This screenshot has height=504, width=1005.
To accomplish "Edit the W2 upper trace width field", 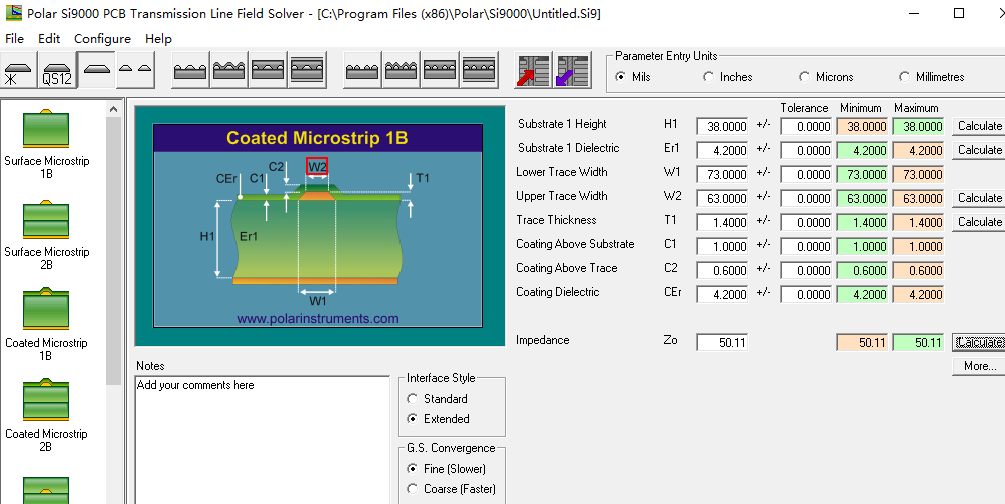I will (722, 198).
